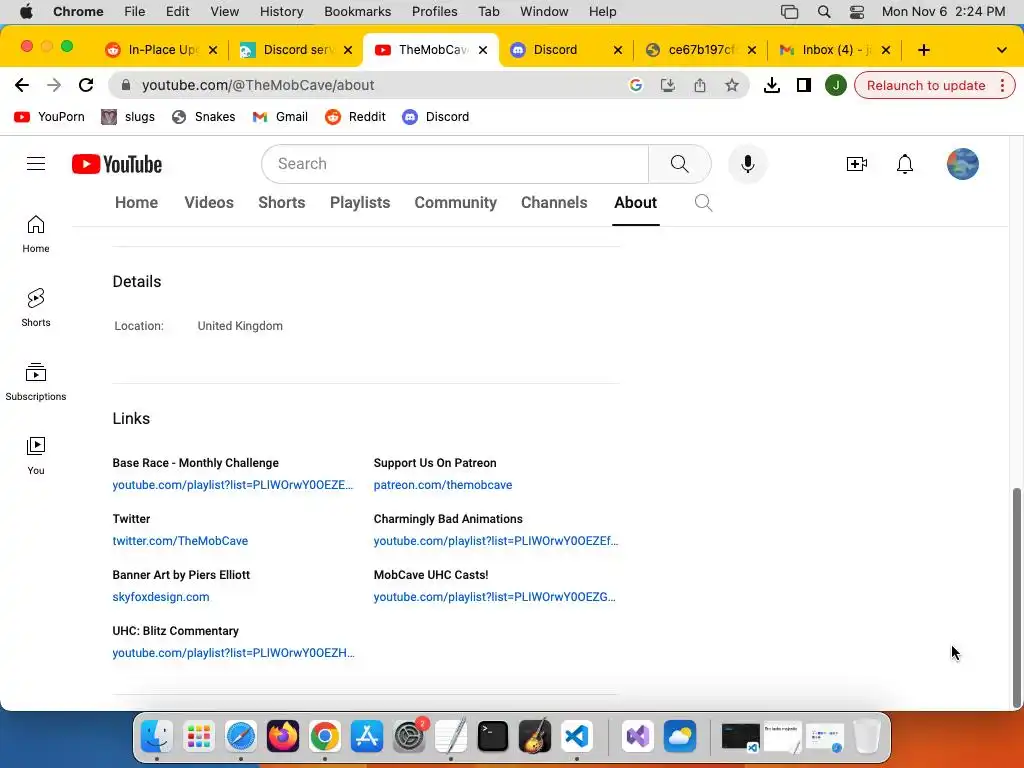The height and width of the screenshot is (768, 1024).
Task: Open macOS Control Center icon
Action: tap(856, 12)
